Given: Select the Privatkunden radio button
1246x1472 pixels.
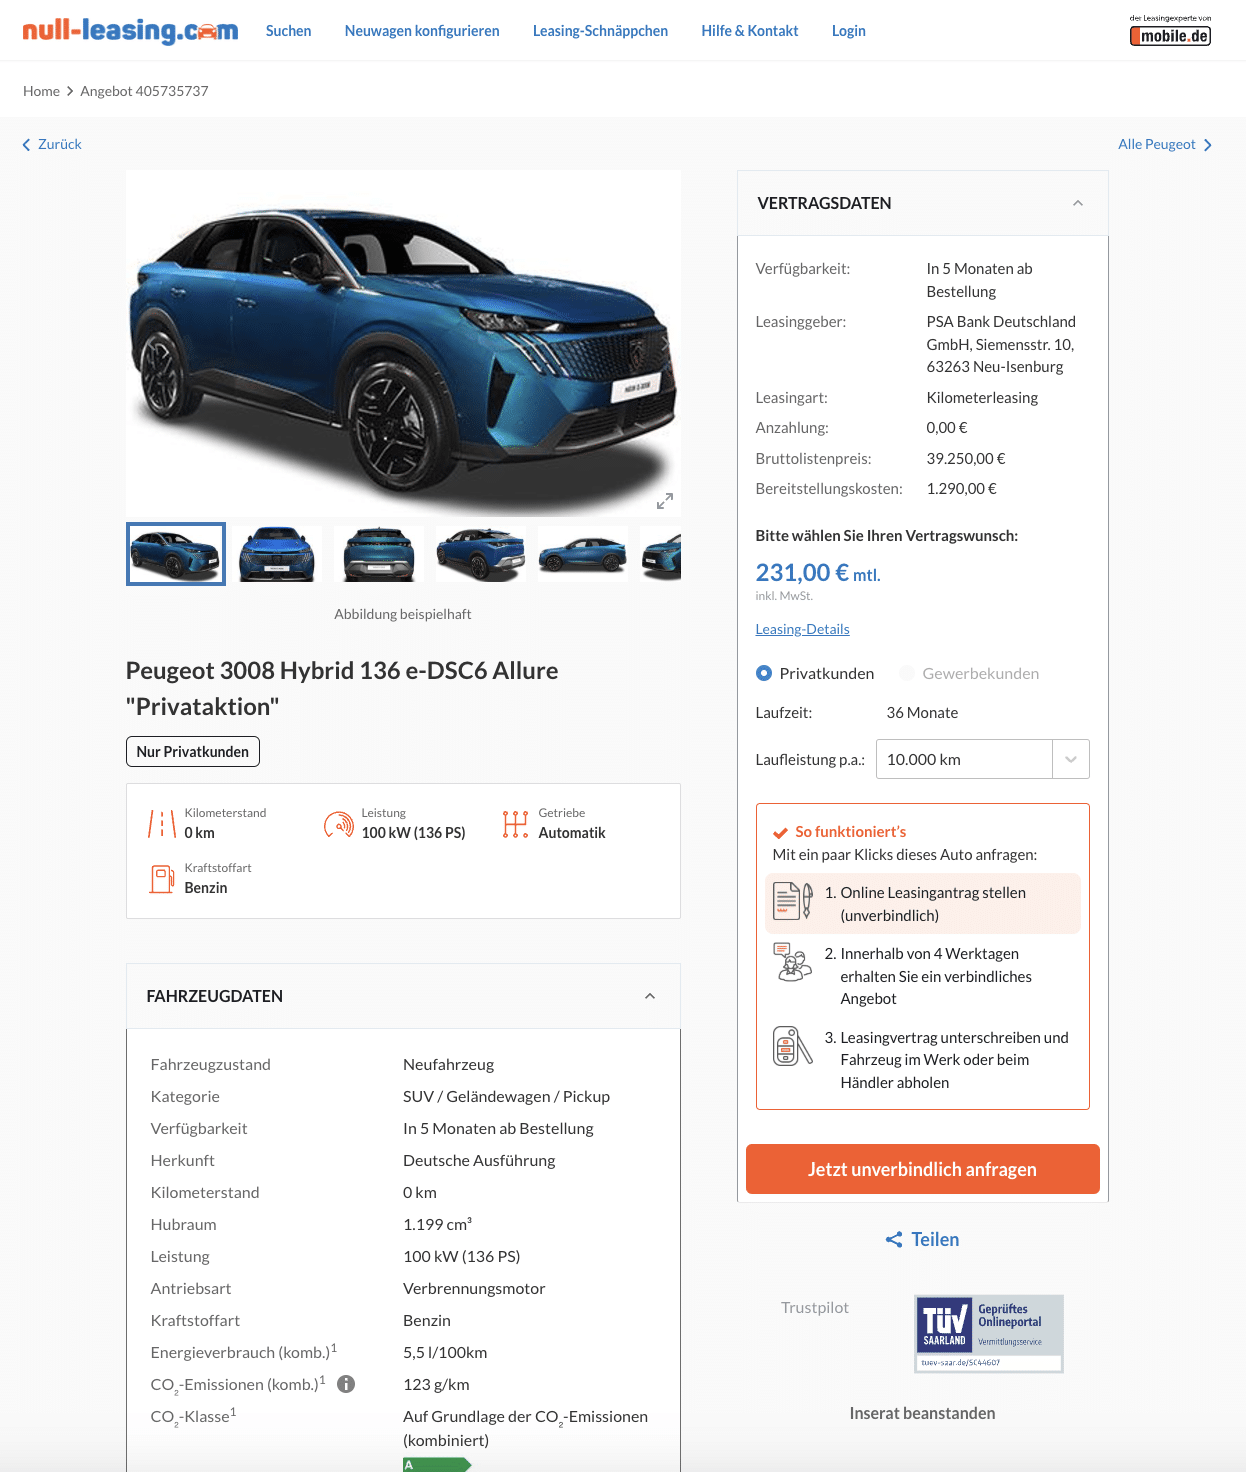Looking at the screenshot, I should coord(764,673).
